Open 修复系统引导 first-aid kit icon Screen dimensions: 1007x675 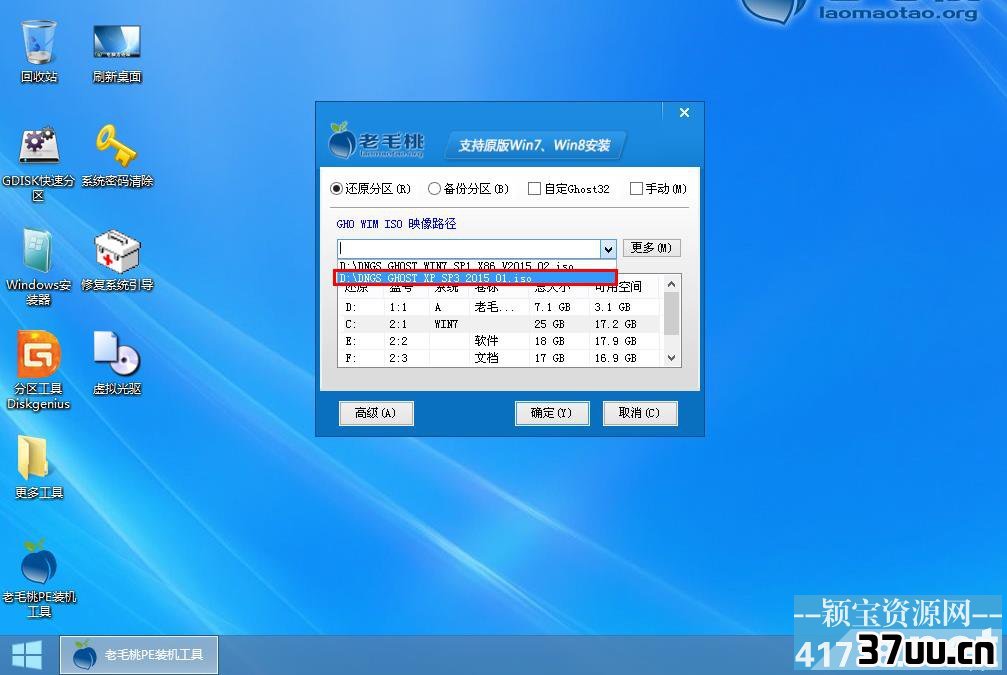pos(117,260)
